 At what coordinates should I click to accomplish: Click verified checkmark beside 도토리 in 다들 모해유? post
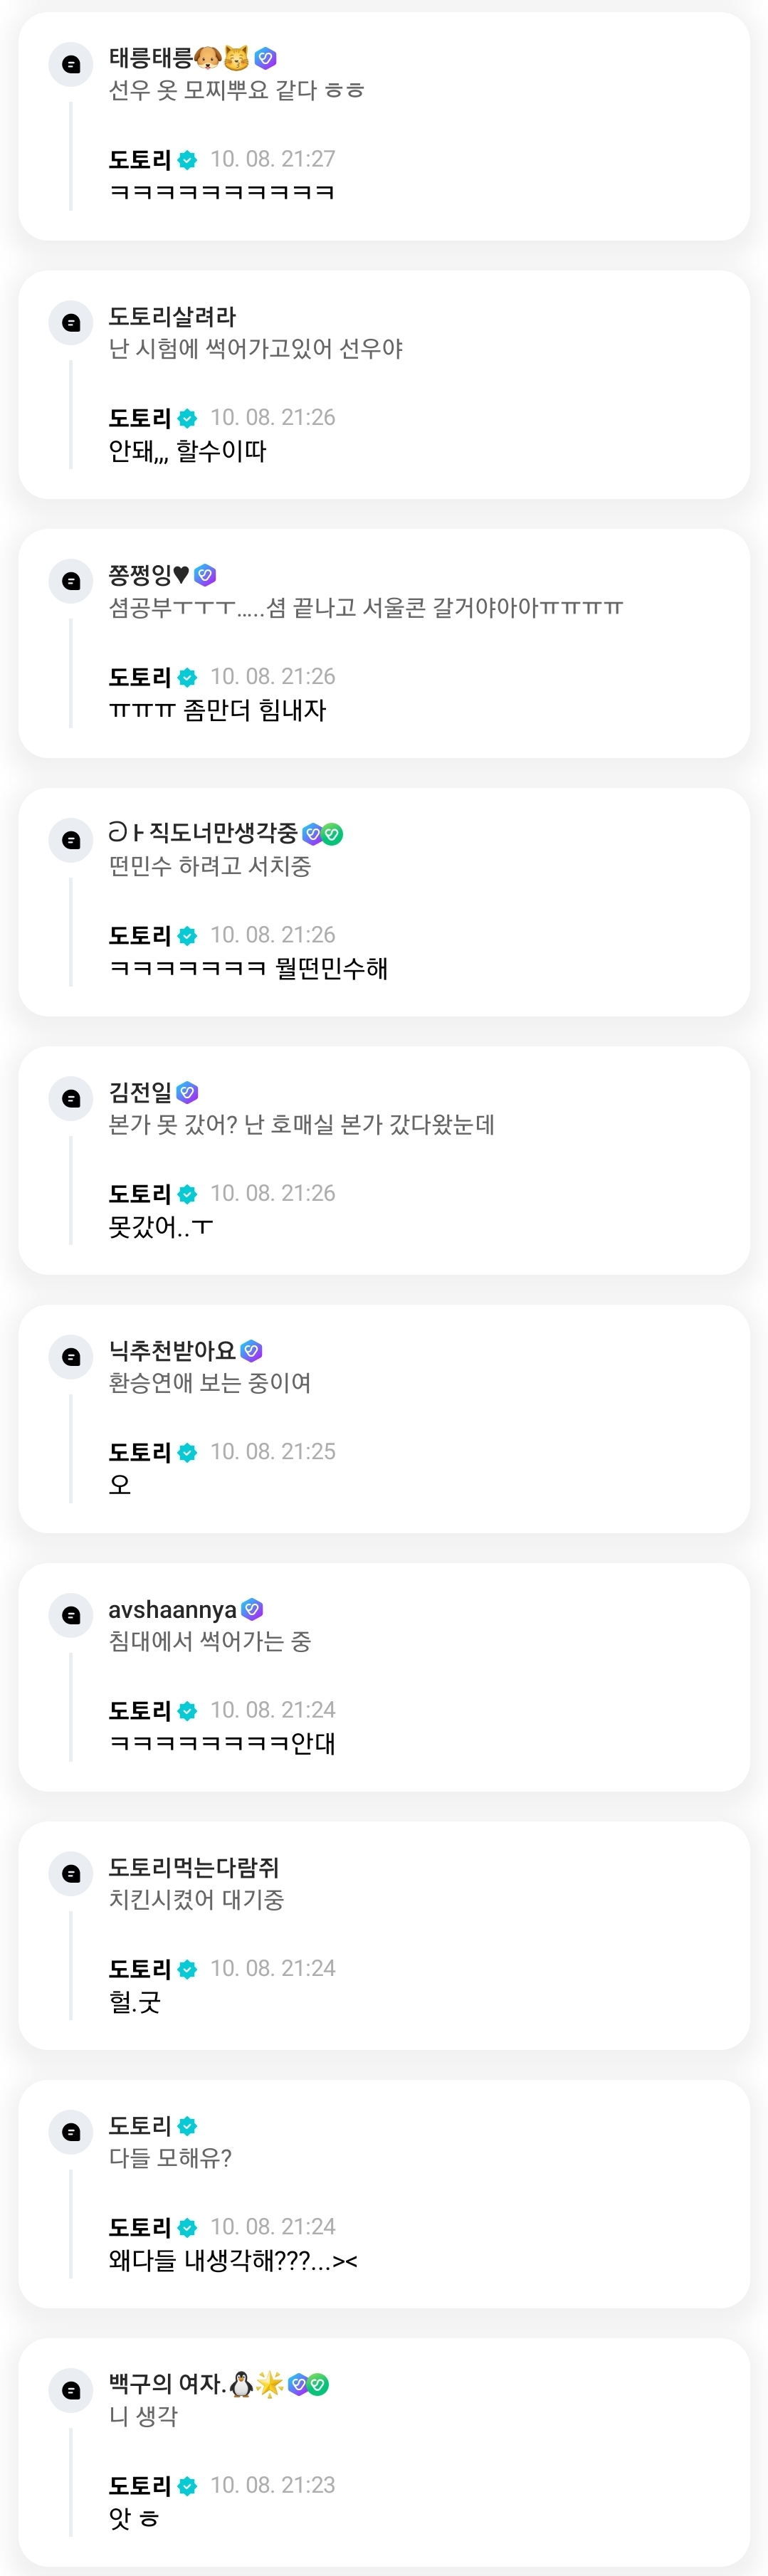point(187,2126)
